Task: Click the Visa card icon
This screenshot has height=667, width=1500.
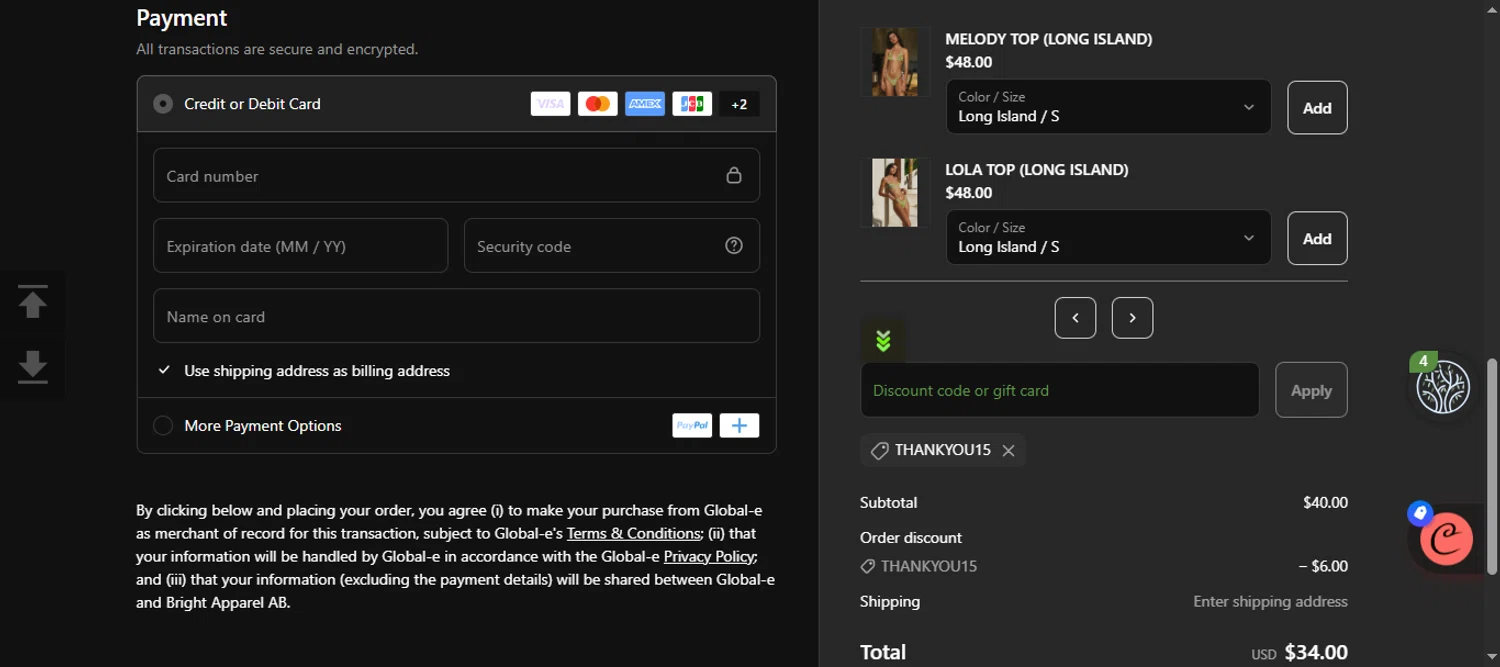Action: click(x=550, y=104)
